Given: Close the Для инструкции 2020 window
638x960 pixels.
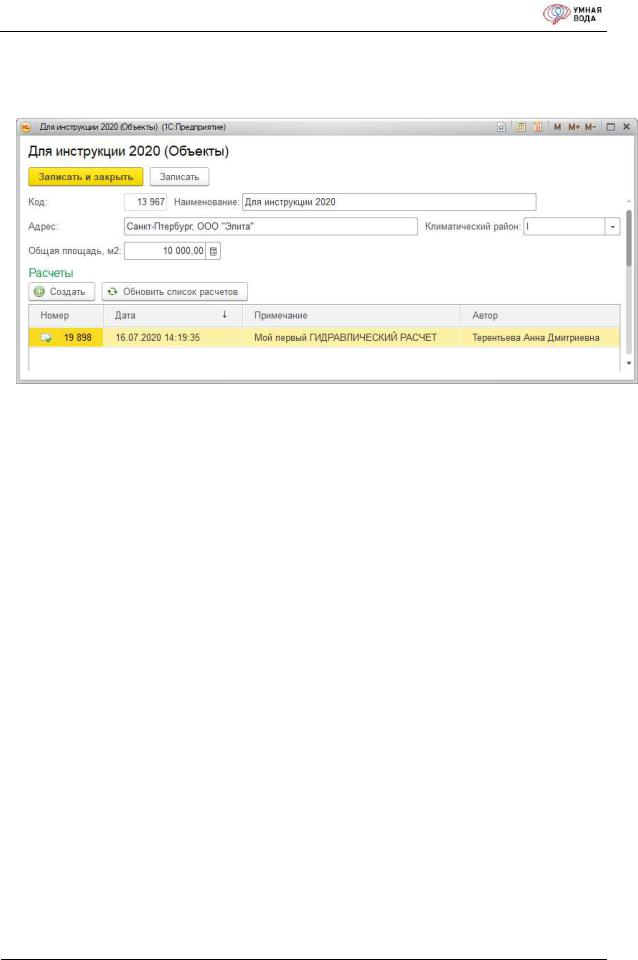Looking at the screenshot, I should click(626, 127).
